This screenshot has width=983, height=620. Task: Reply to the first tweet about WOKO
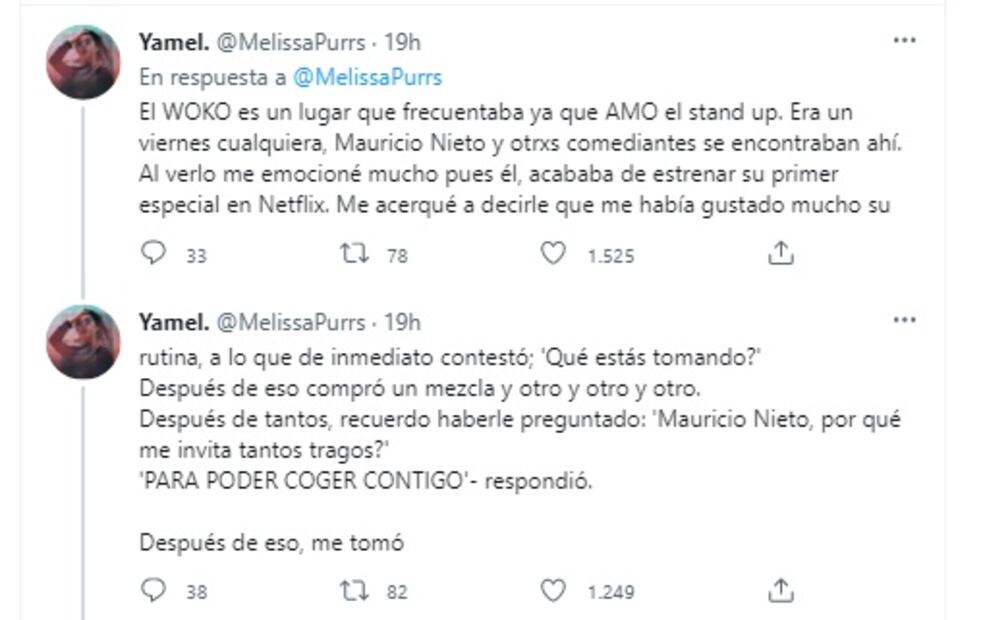tap(153, 254)
